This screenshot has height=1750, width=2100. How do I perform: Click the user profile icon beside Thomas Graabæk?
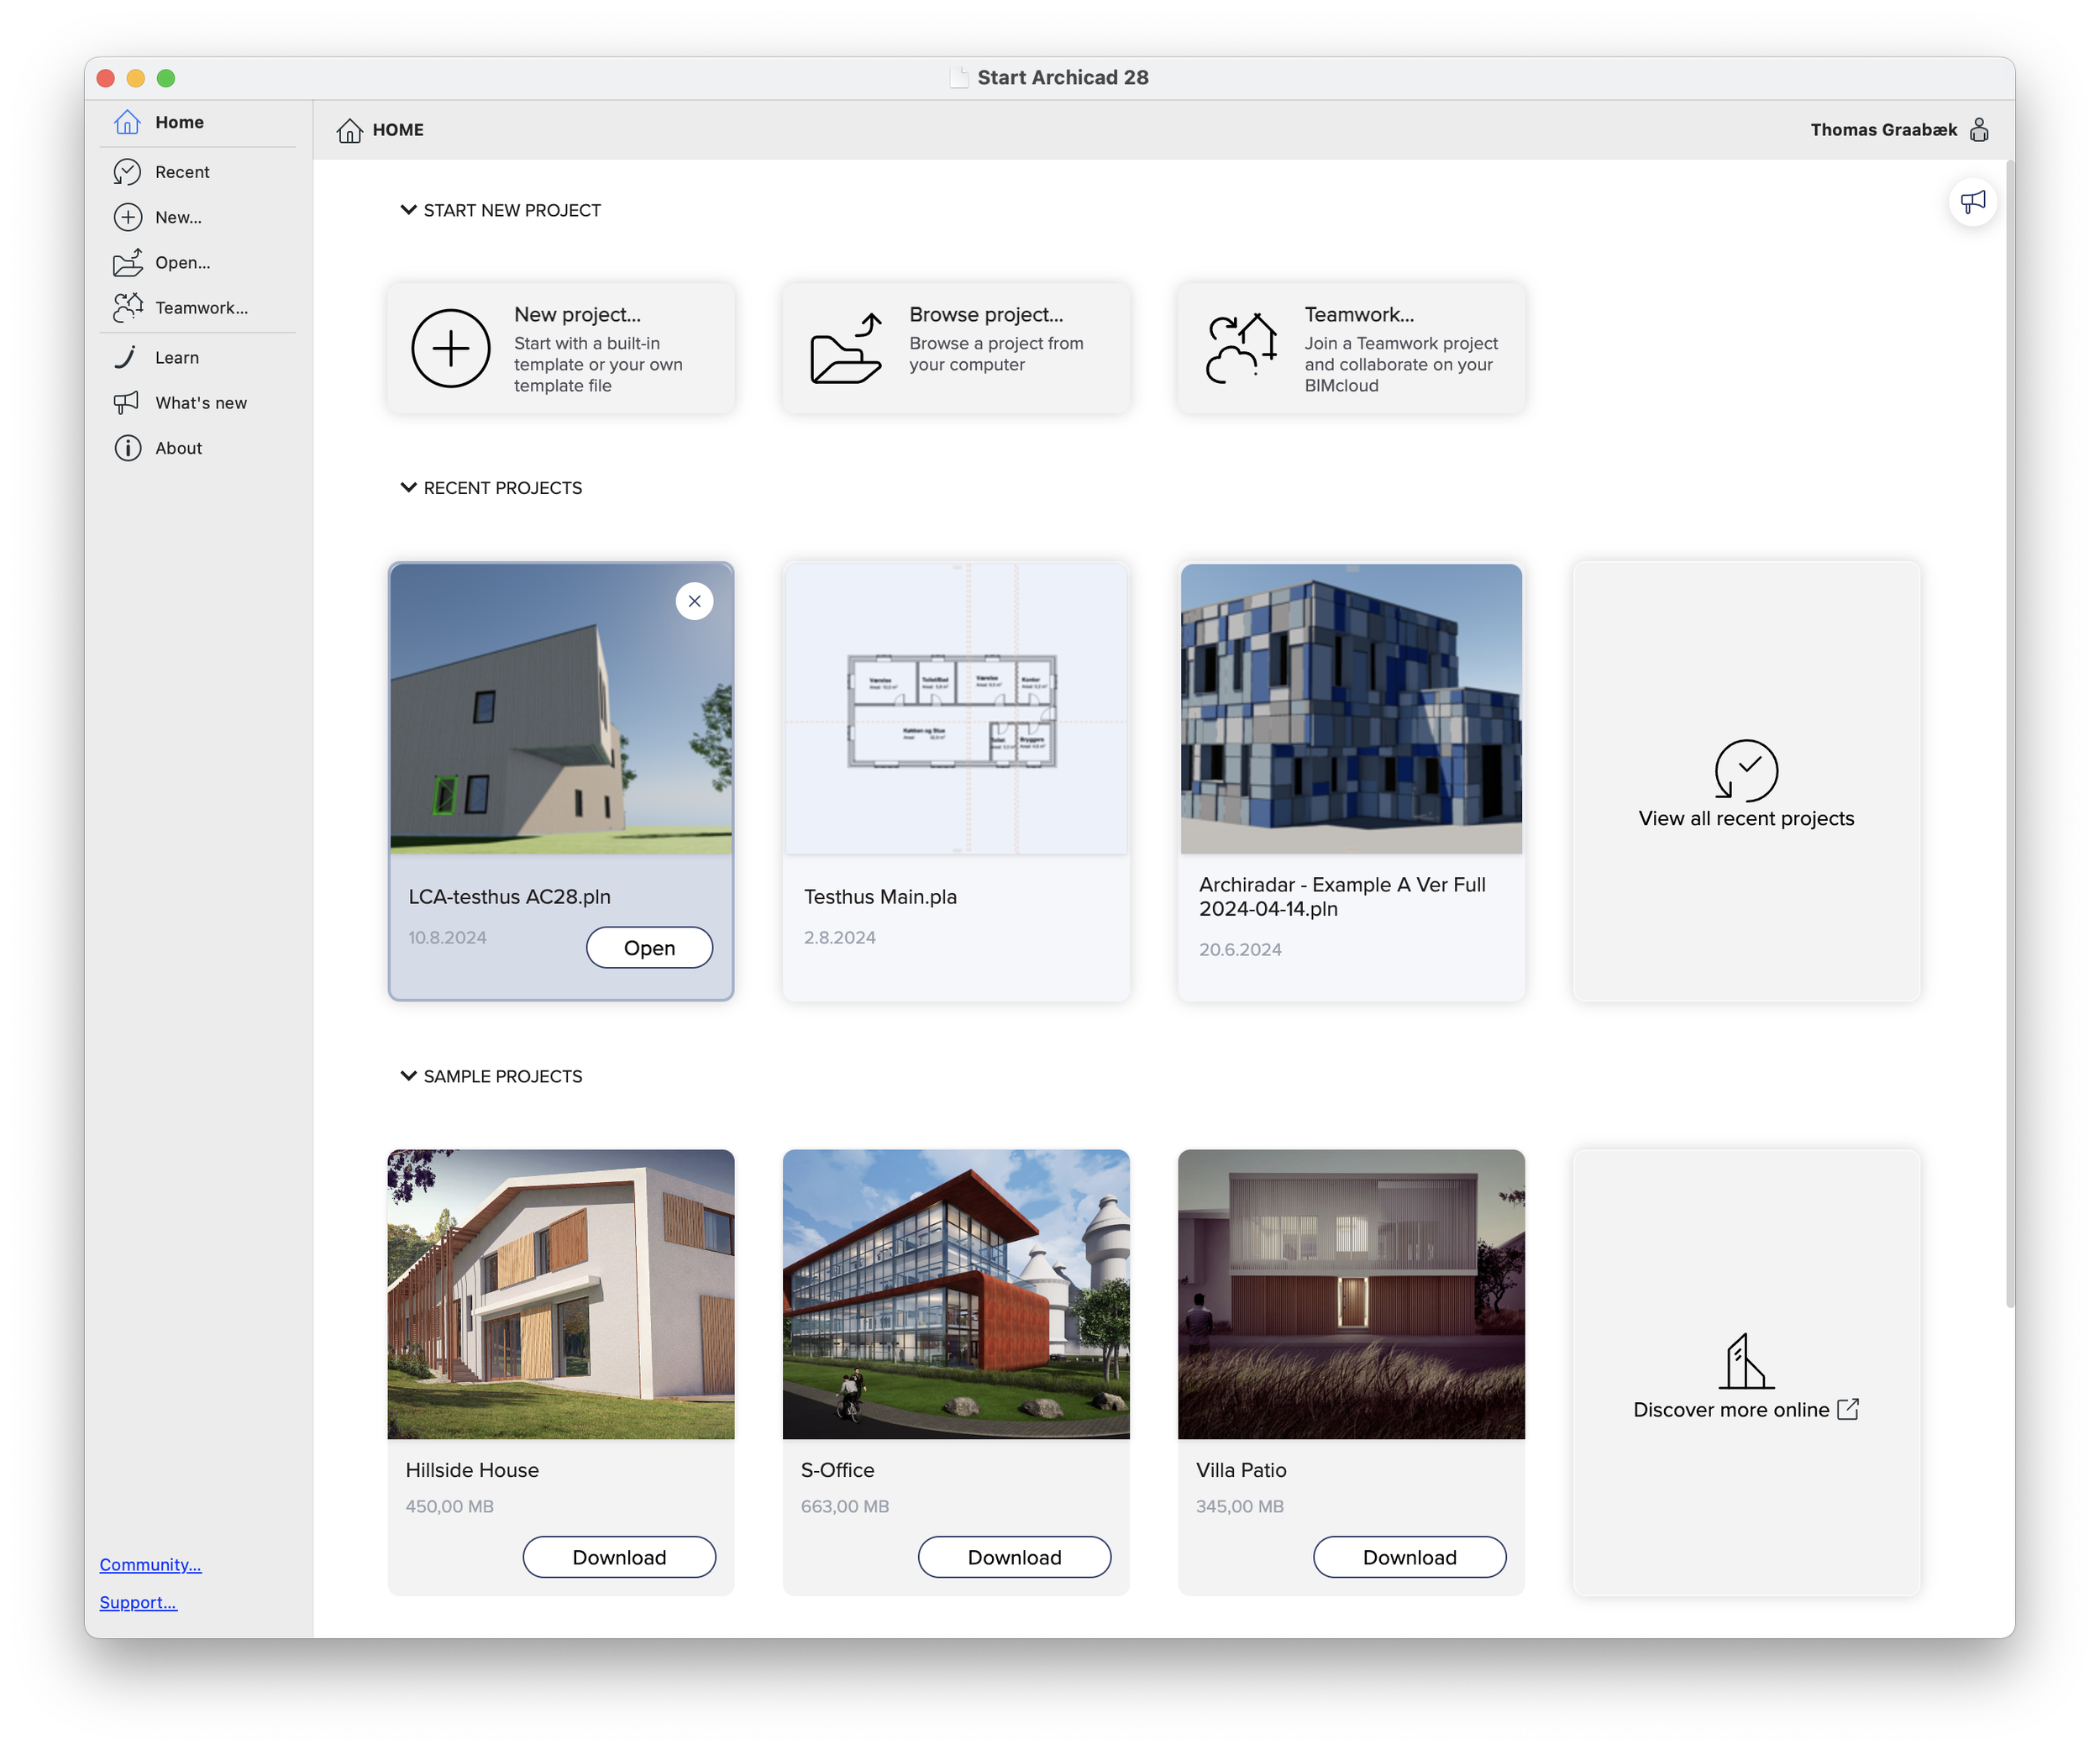click(x=1978, y=130)
